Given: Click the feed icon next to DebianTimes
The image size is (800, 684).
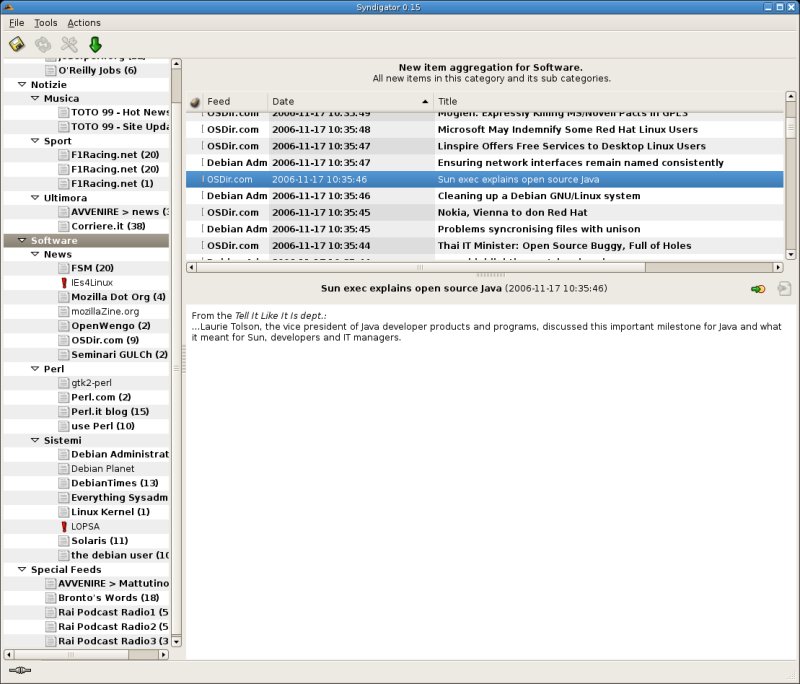Looking at the screenshot, I should [63, 483].
